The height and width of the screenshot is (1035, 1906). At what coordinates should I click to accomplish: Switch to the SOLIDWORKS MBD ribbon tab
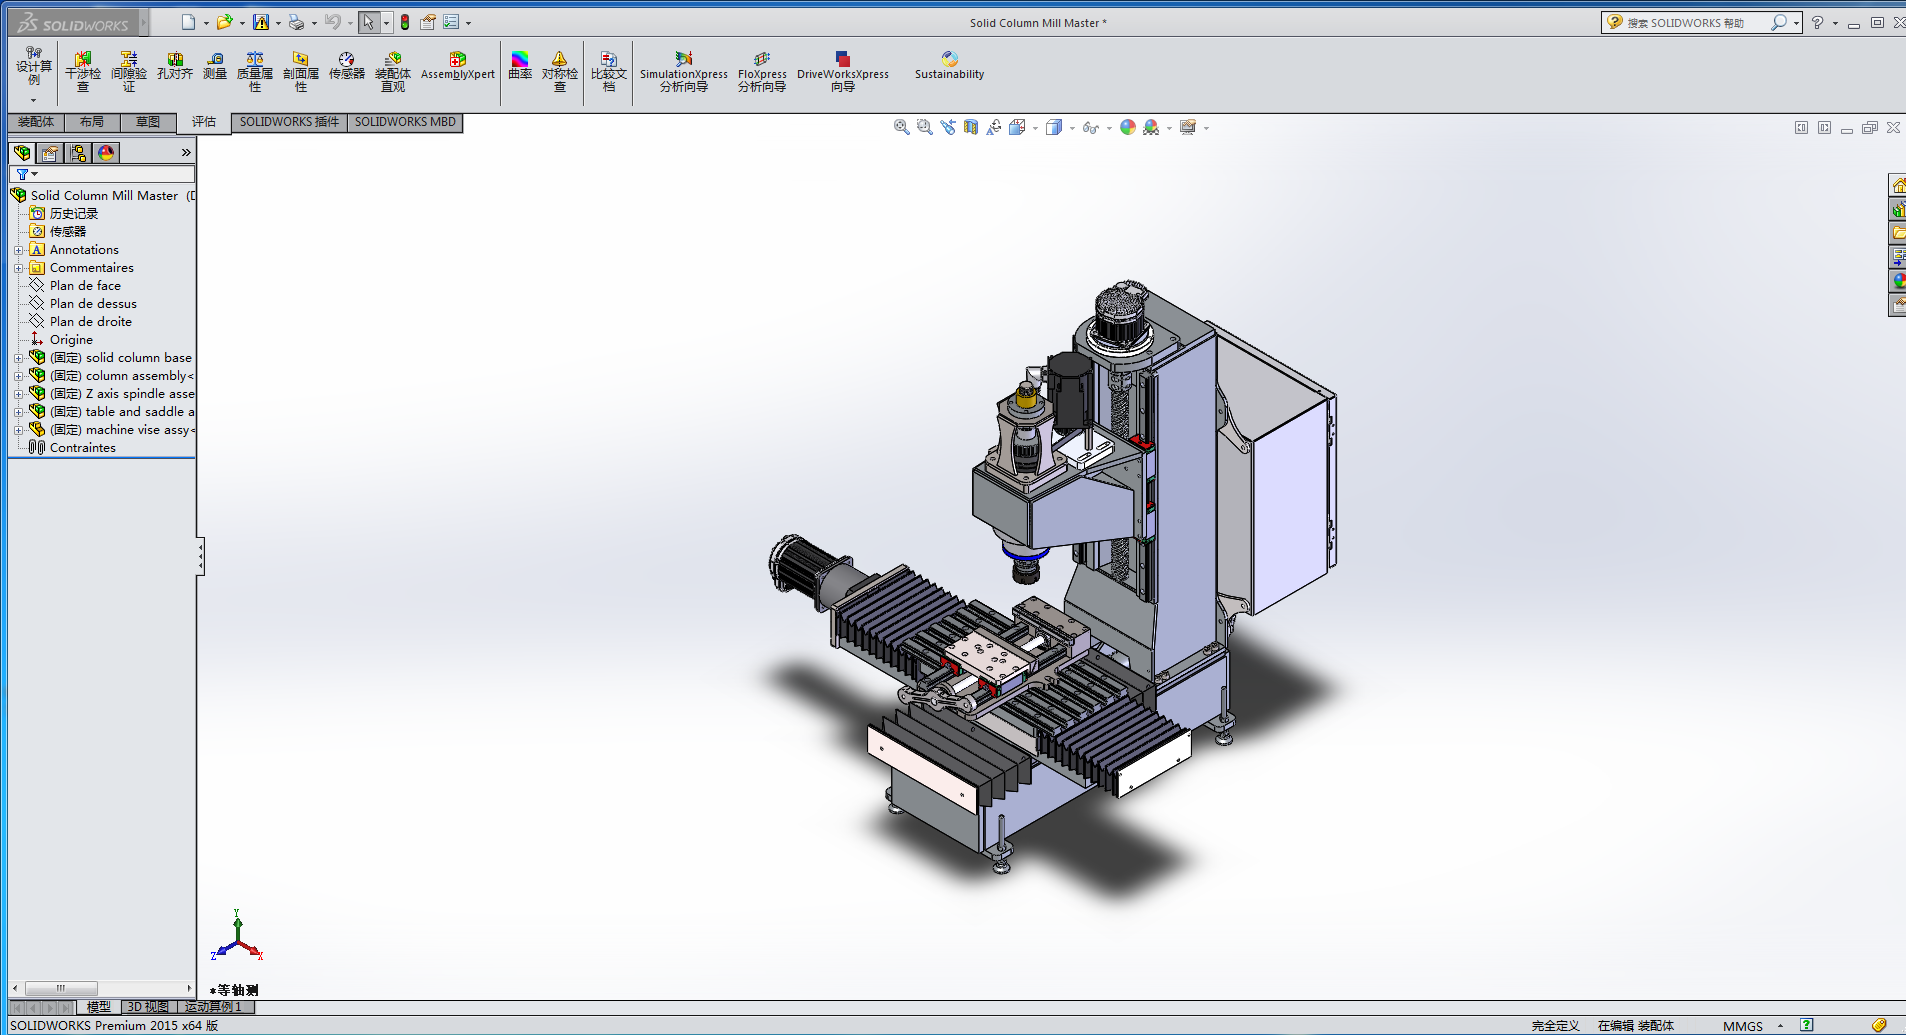click(404, 122)
